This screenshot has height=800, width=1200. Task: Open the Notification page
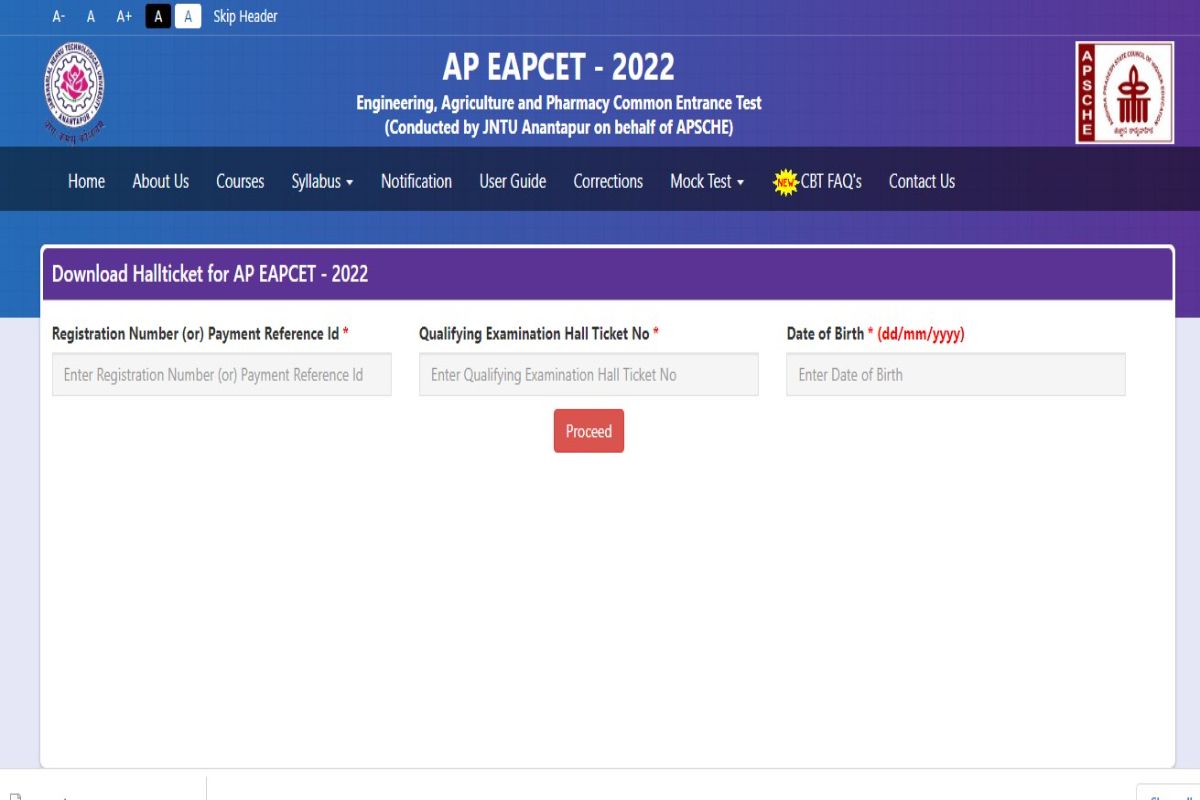pyautogui.click(x=416, y=181)
